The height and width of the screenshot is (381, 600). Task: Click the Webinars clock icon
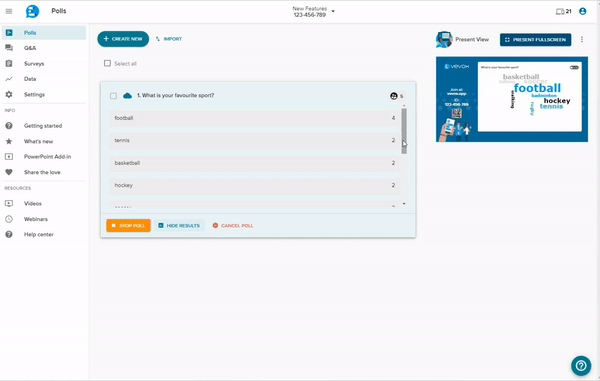click(9, 219)
